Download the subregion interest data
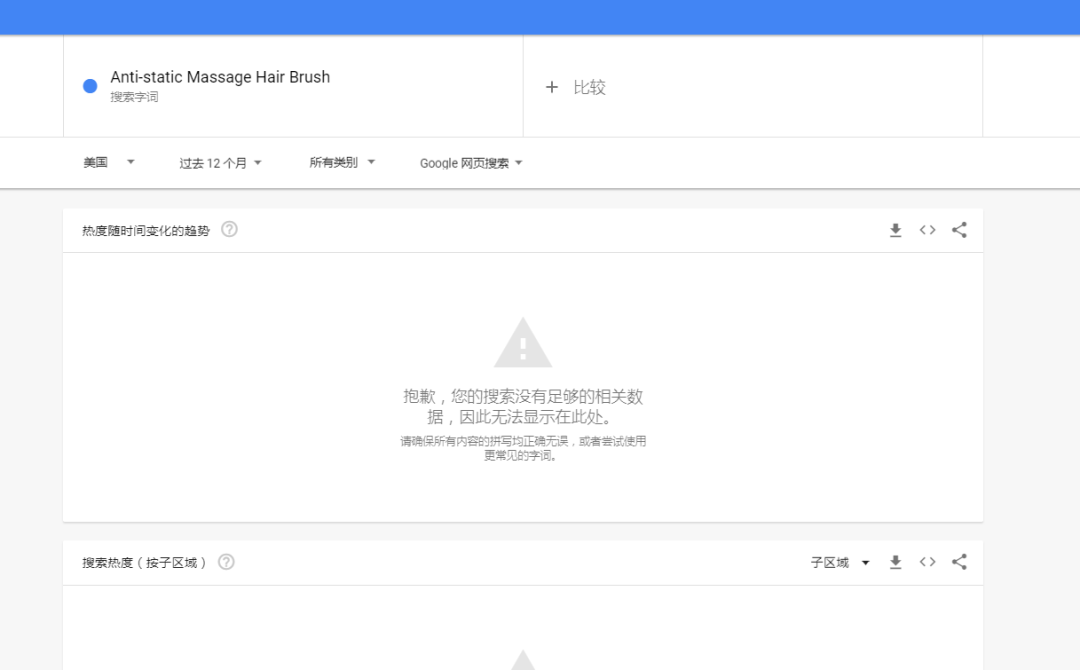 coord(895,563)
